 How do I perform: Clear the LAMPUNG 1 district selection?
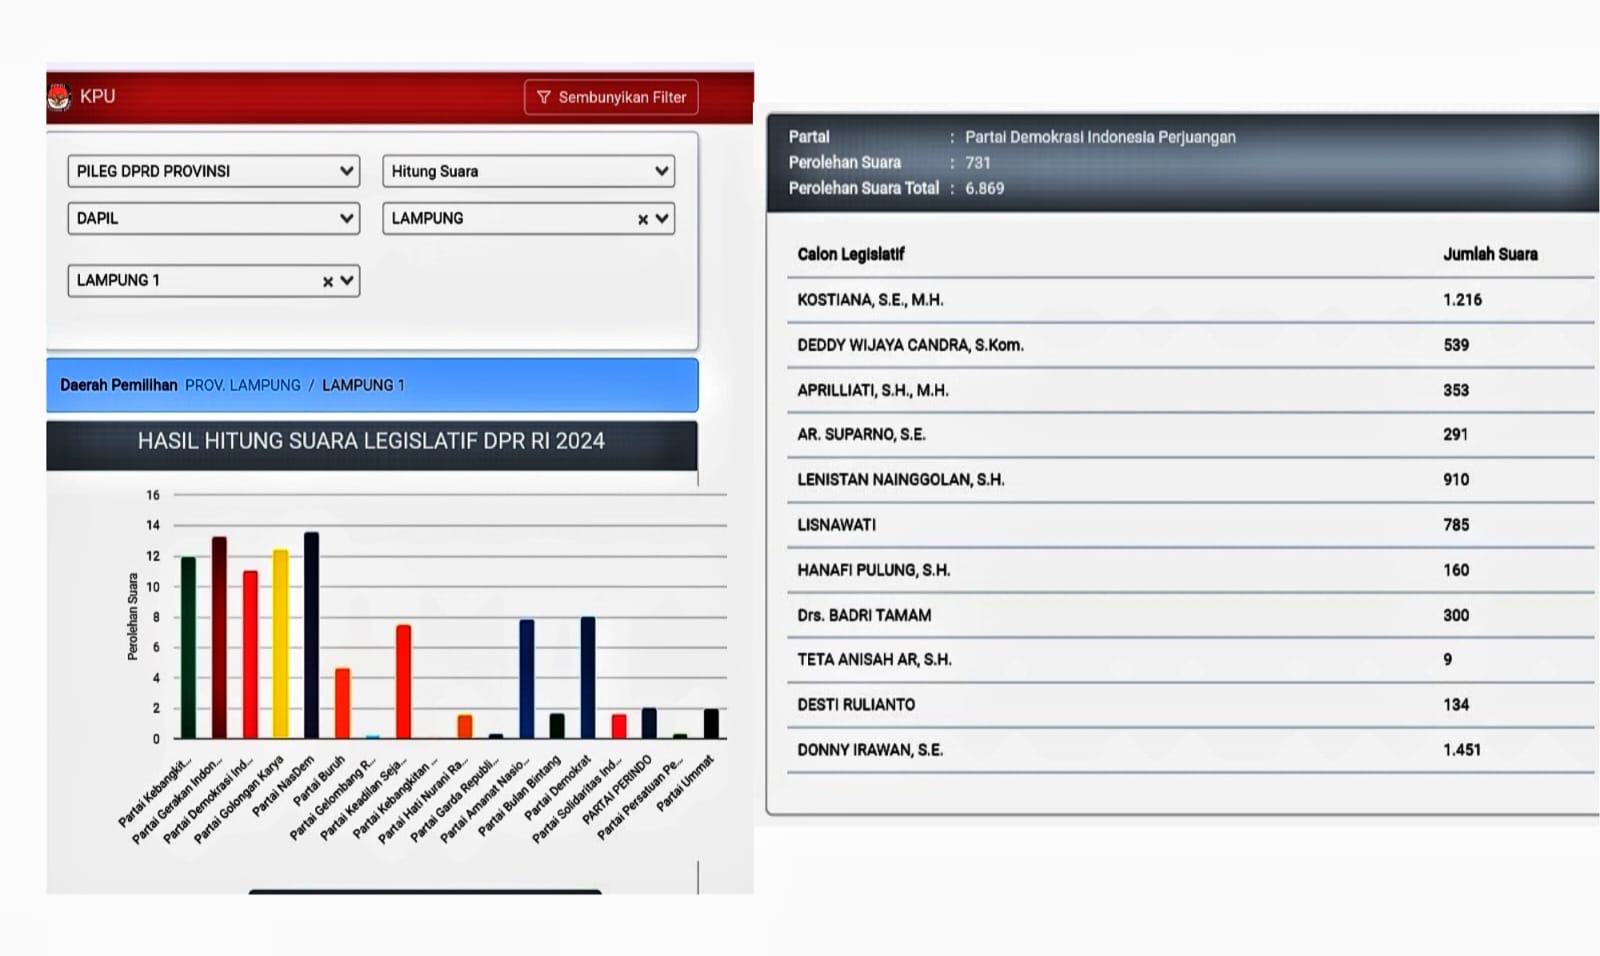[328, 282]
